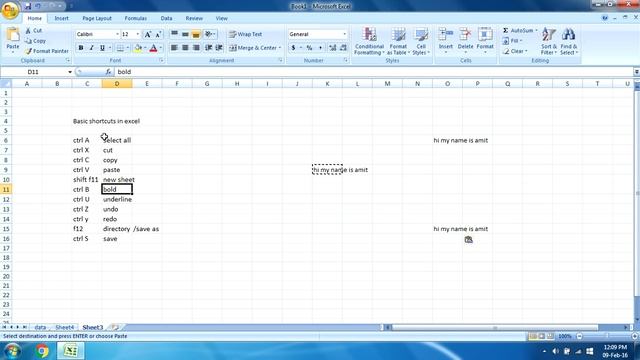This screenshot has height=360, width=640.
Task: Toggle Italic formatting in the ribbon
Action: click(x=91, y=48)
